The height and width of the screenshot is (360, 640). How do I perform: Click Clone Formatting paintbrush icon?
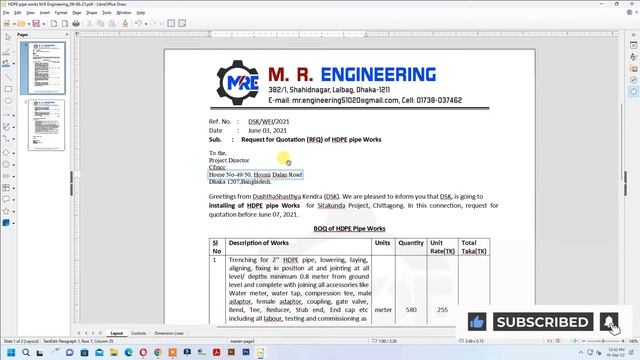click(x=125, y=24)
